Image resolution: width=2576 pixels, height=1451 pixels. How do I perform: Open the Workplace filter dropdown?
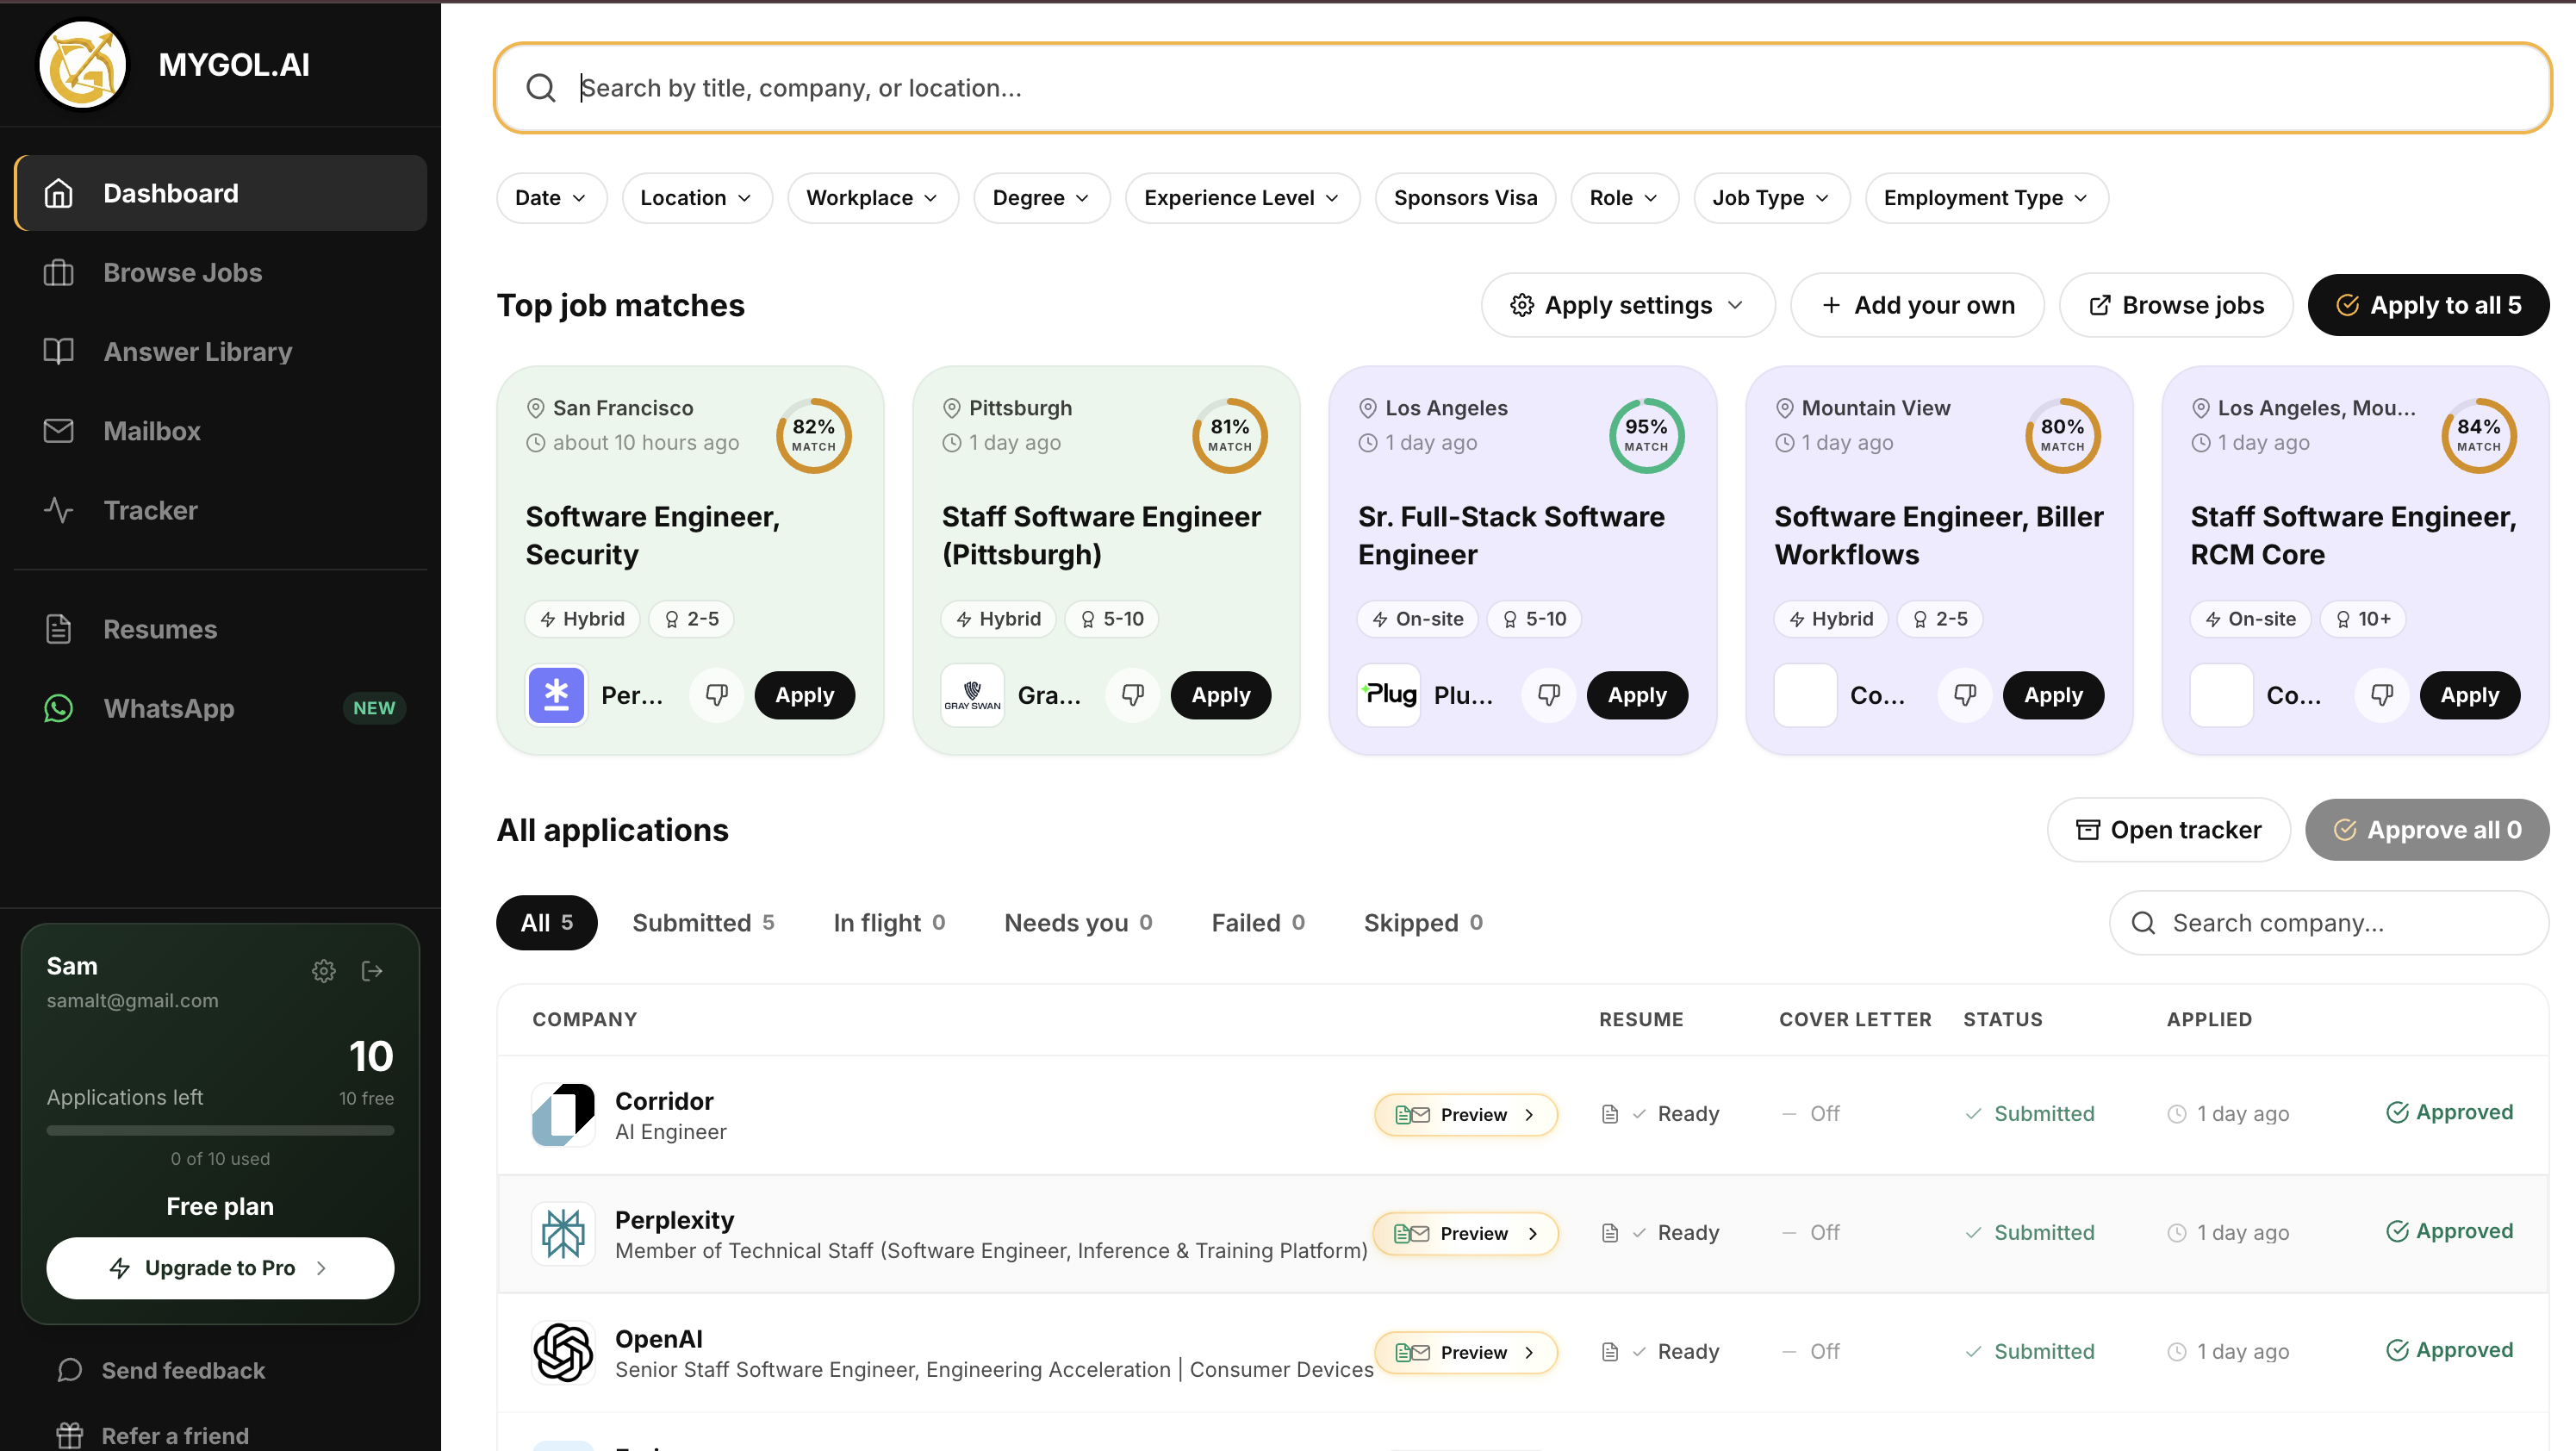(x=872, y=198)
